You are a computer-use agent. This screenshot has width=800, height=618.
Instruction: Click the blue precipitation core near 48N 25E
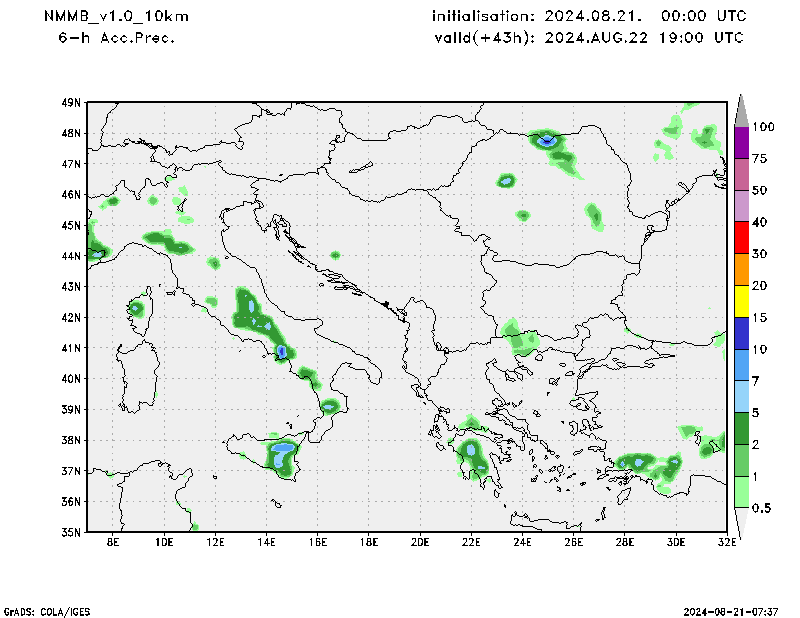click(546, 141)
